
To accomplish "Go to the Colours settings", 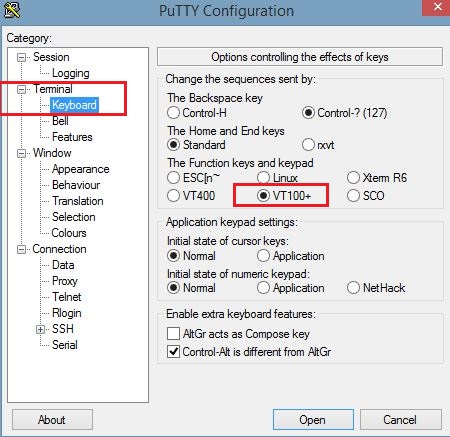I will (69, 233).
